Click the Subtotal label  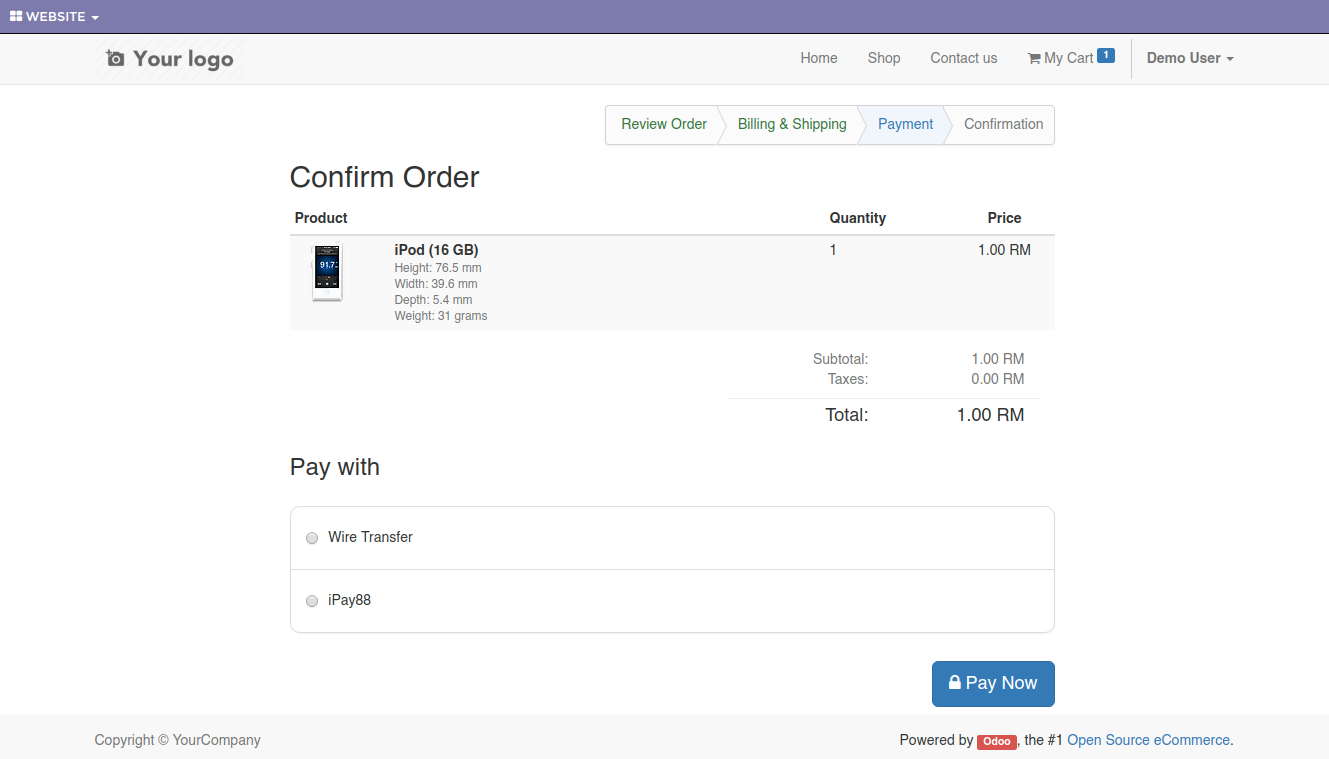pyautogui.click(x=840, y=359)
